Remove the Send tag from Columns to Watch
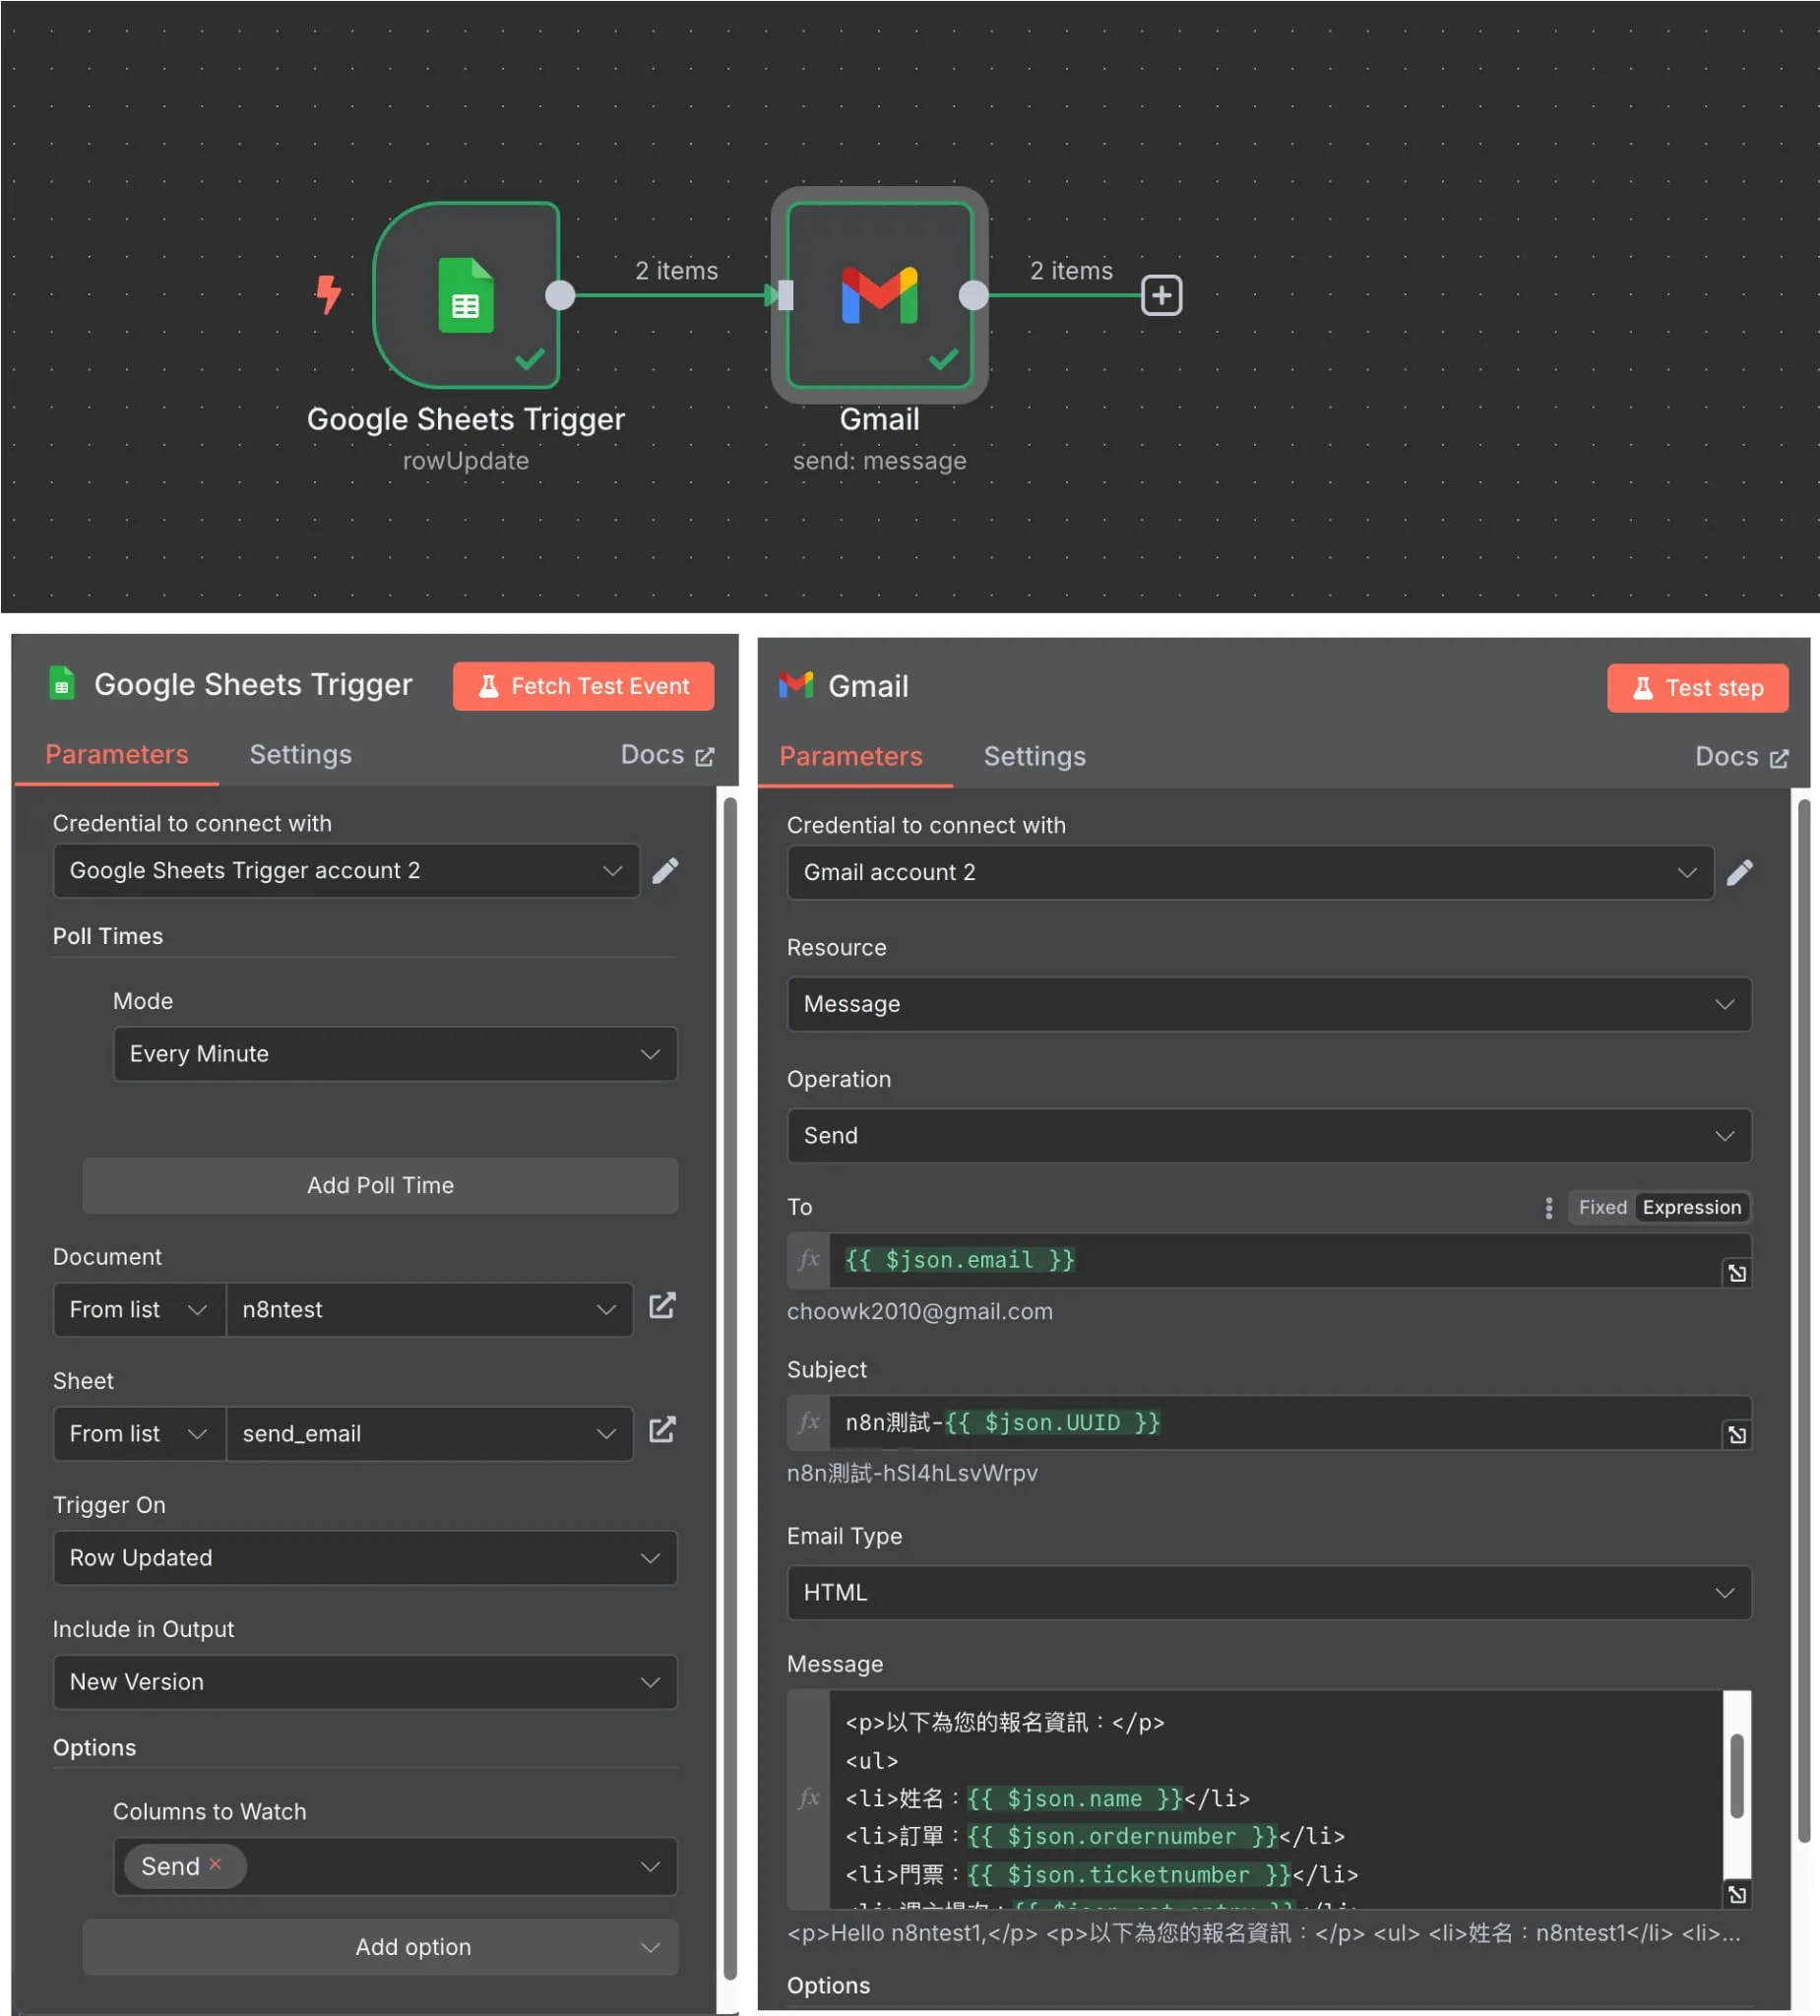Screen dimensions: 1820x2016 click(x=215, y=1864)
